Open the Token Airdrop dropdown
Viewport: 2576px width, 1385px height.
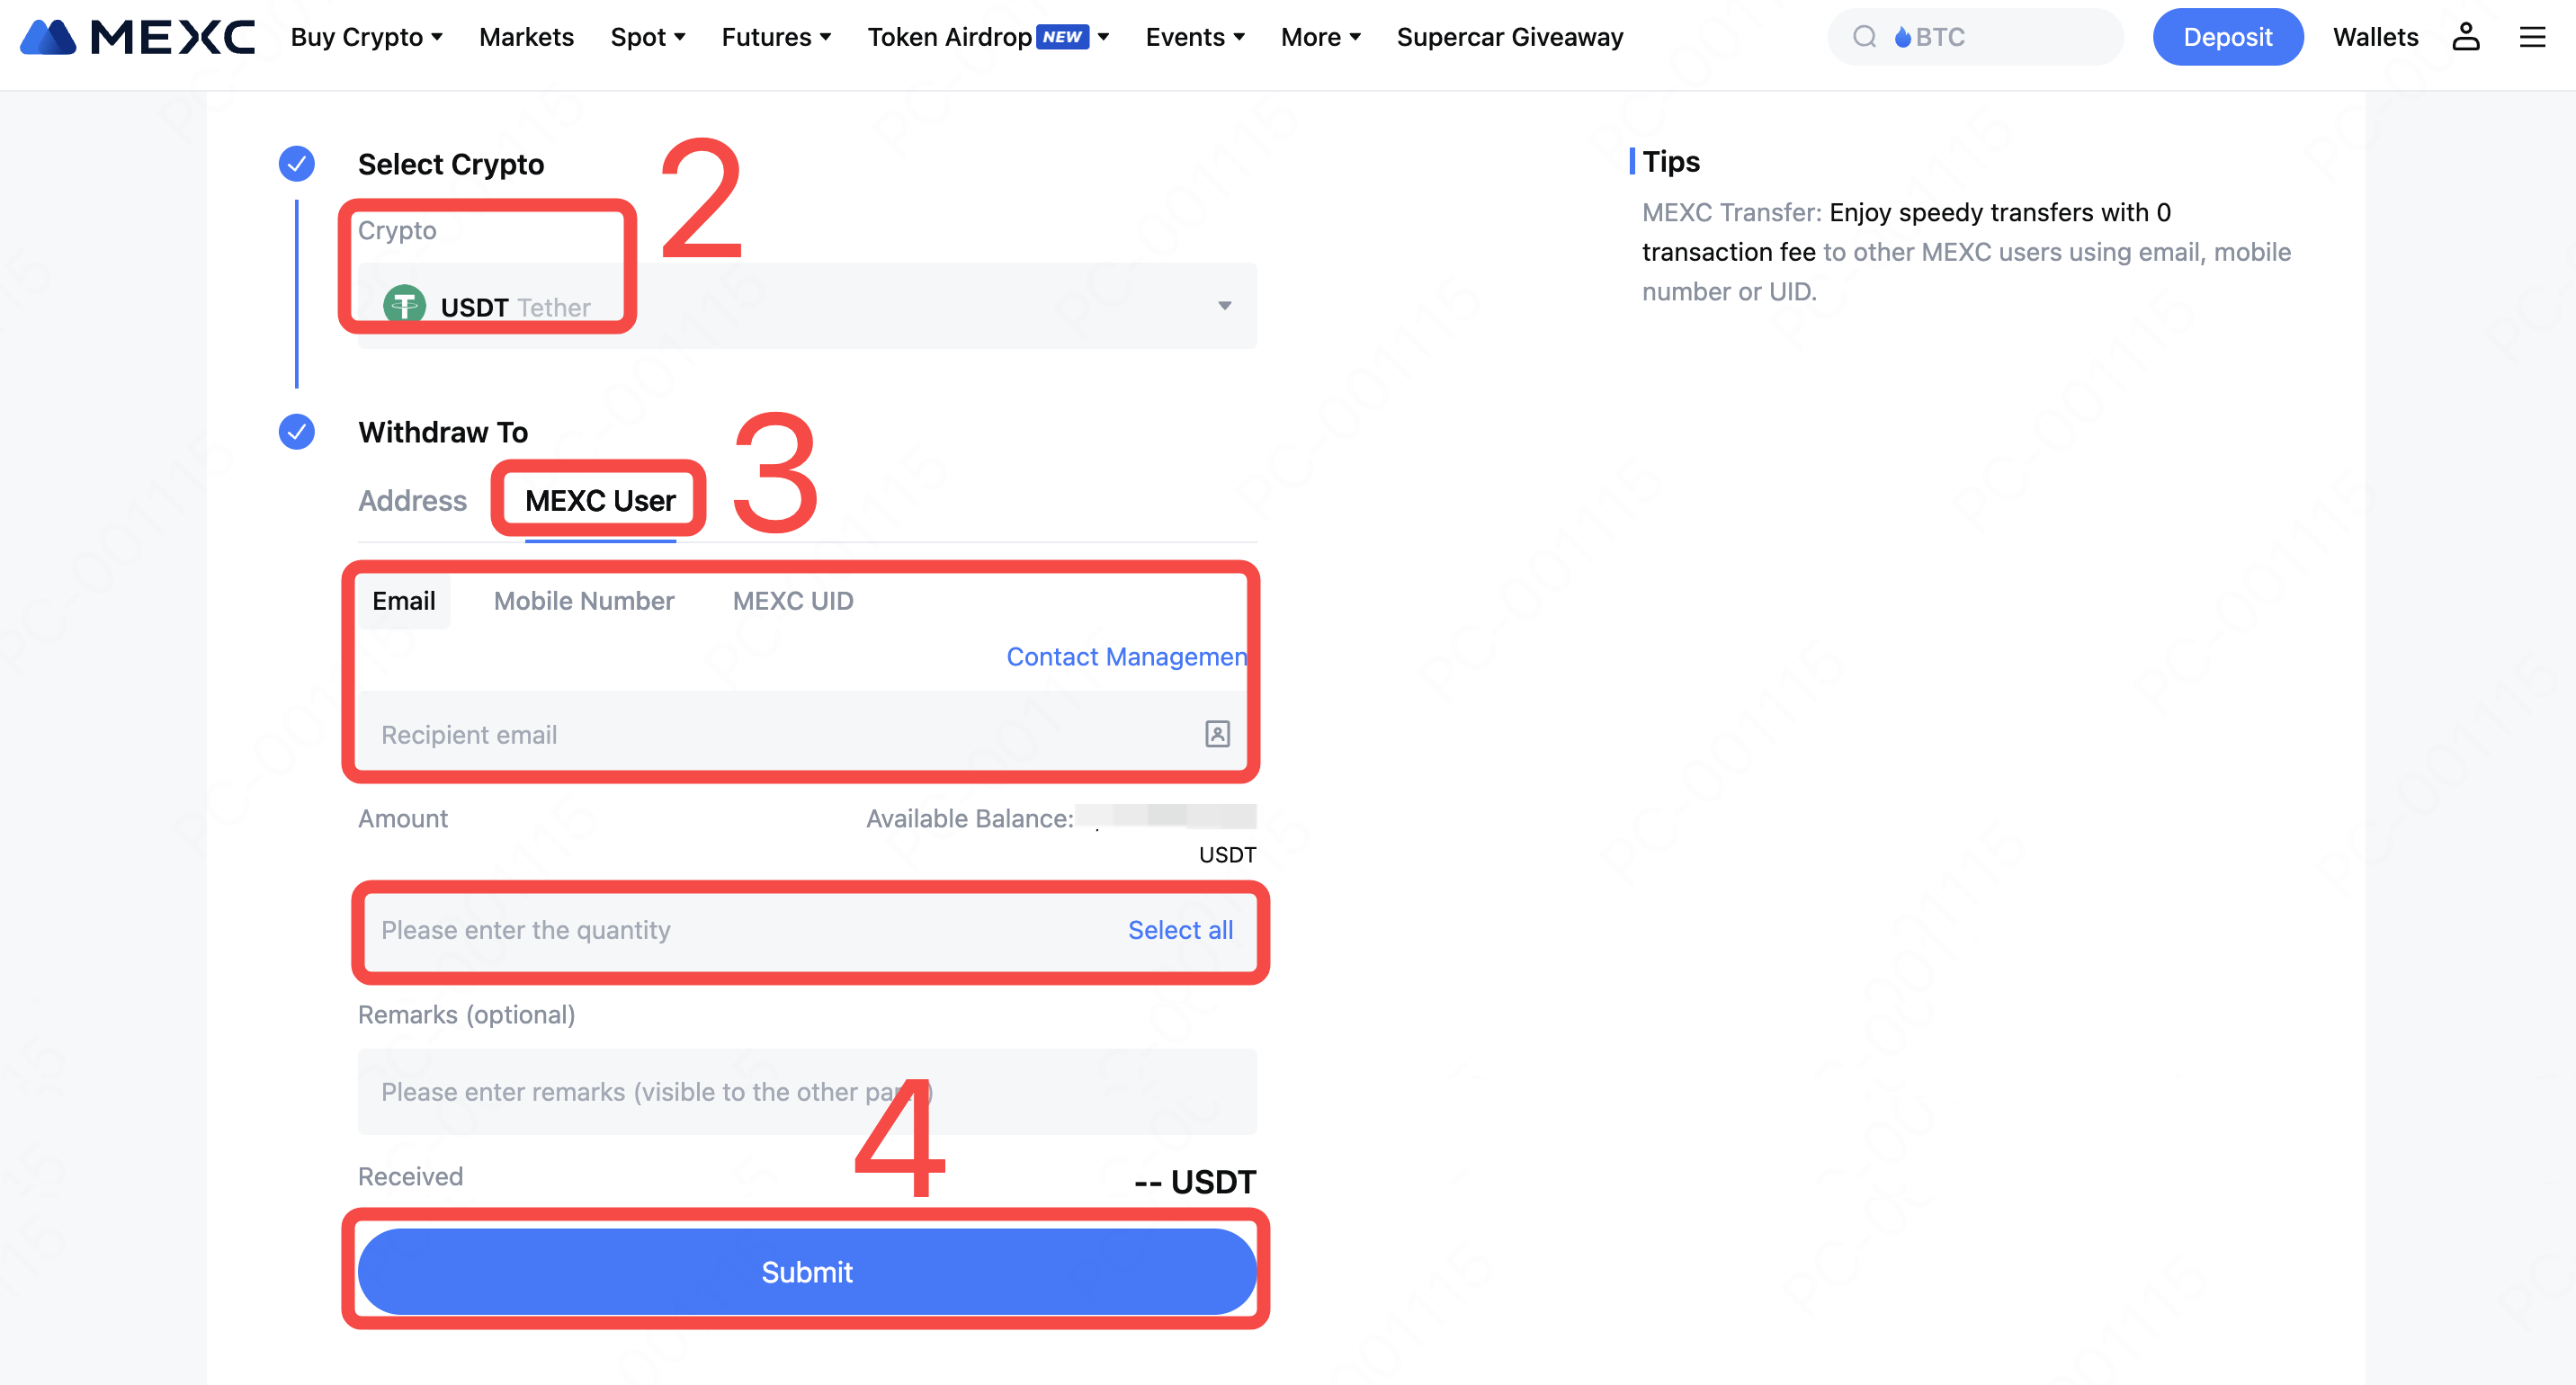(x=988, y=37)
